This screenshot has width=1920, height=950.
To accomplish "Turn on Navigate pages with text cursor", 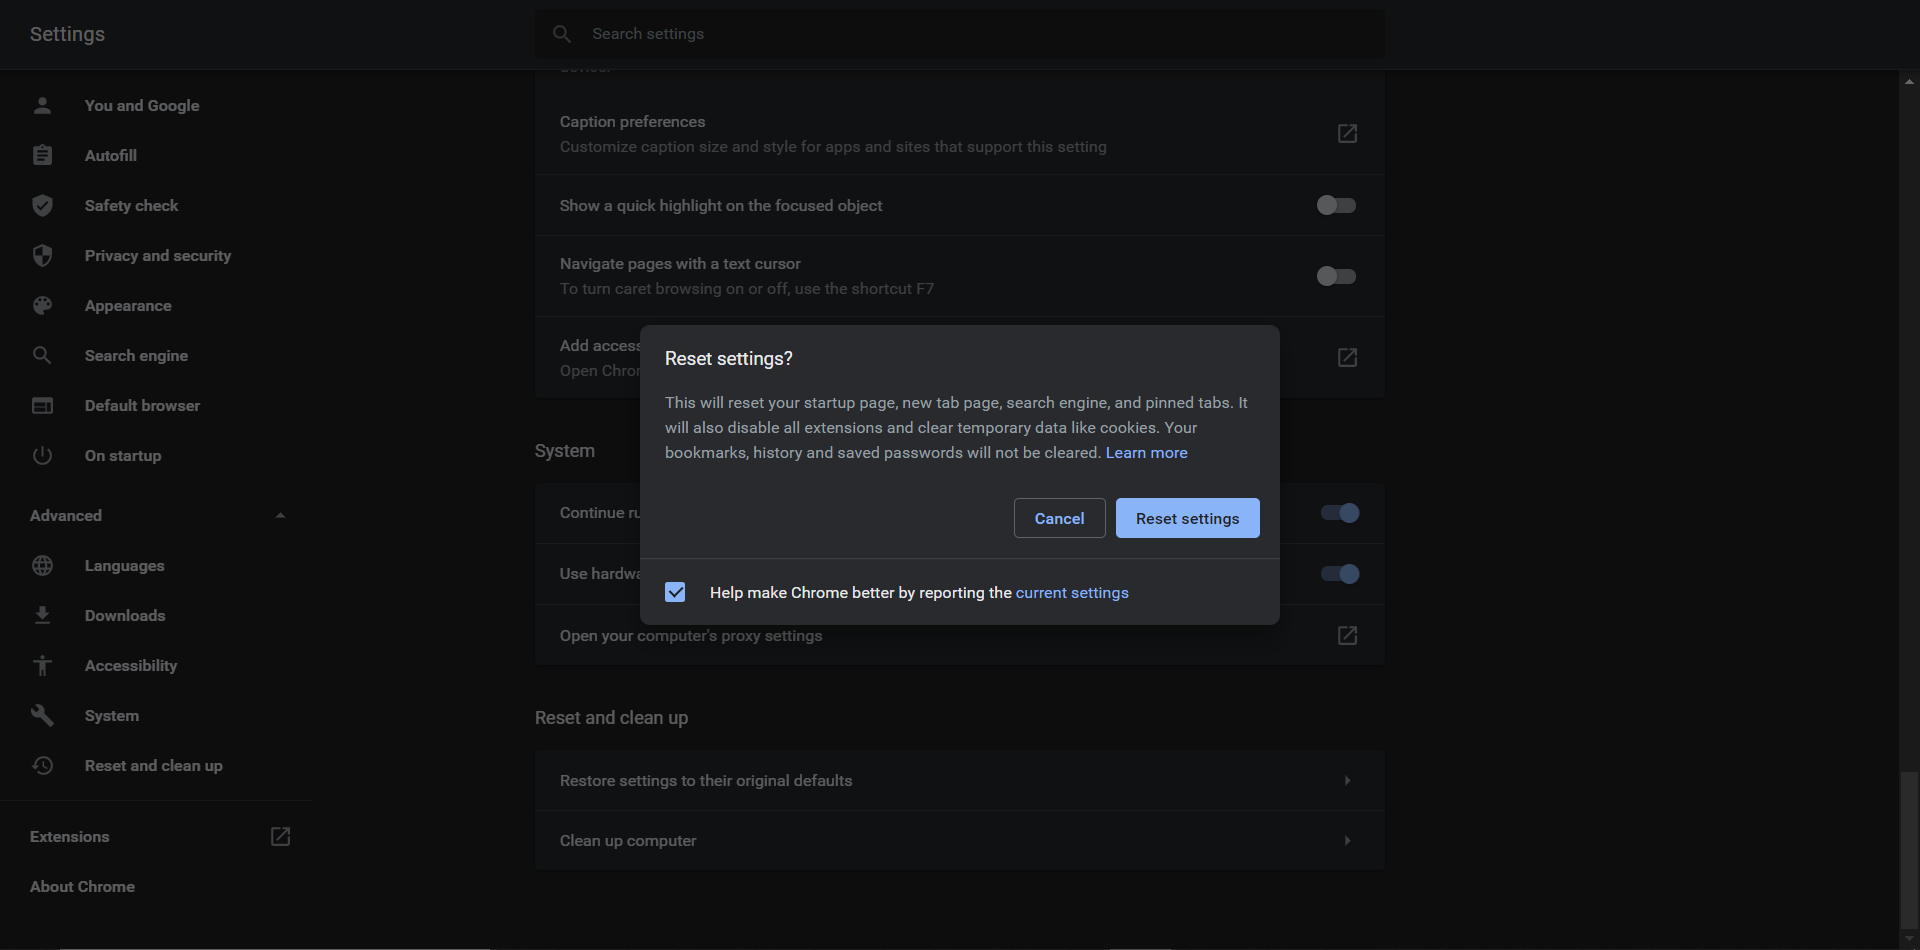I will pyautogui.click(x=1336, y=276).
